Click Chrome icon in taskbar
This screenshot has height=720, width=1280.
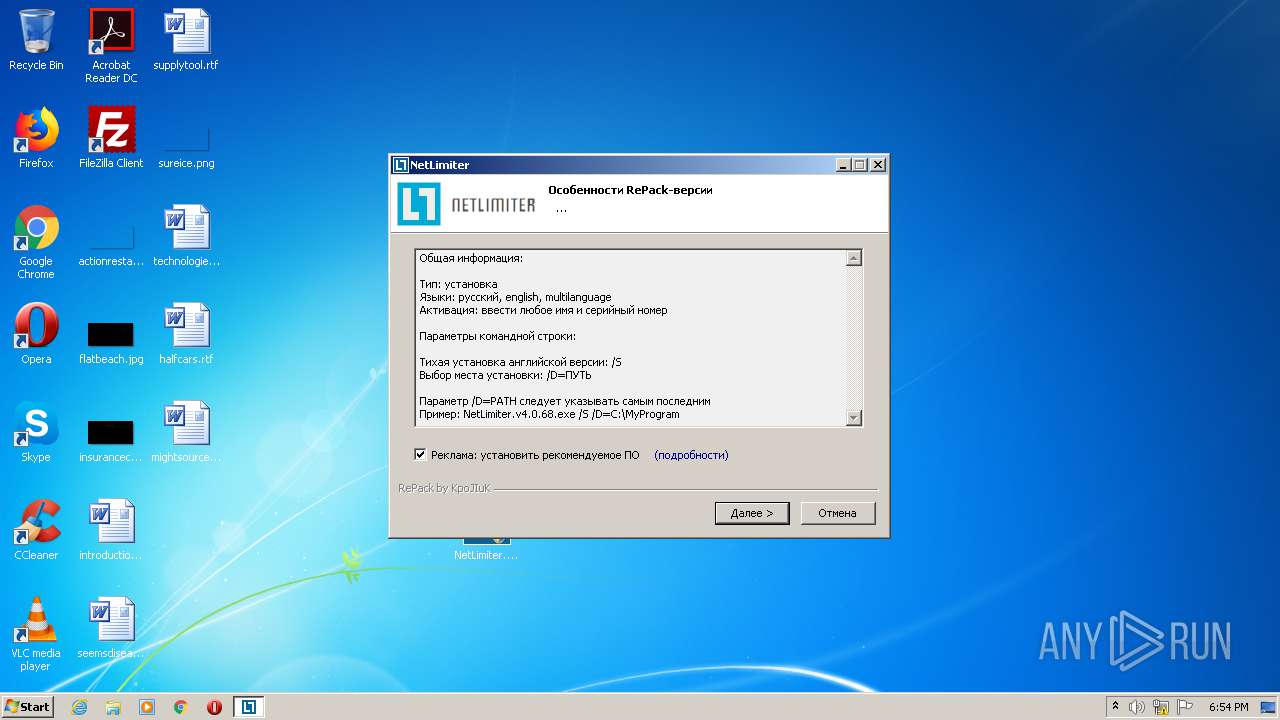[181, 707]
